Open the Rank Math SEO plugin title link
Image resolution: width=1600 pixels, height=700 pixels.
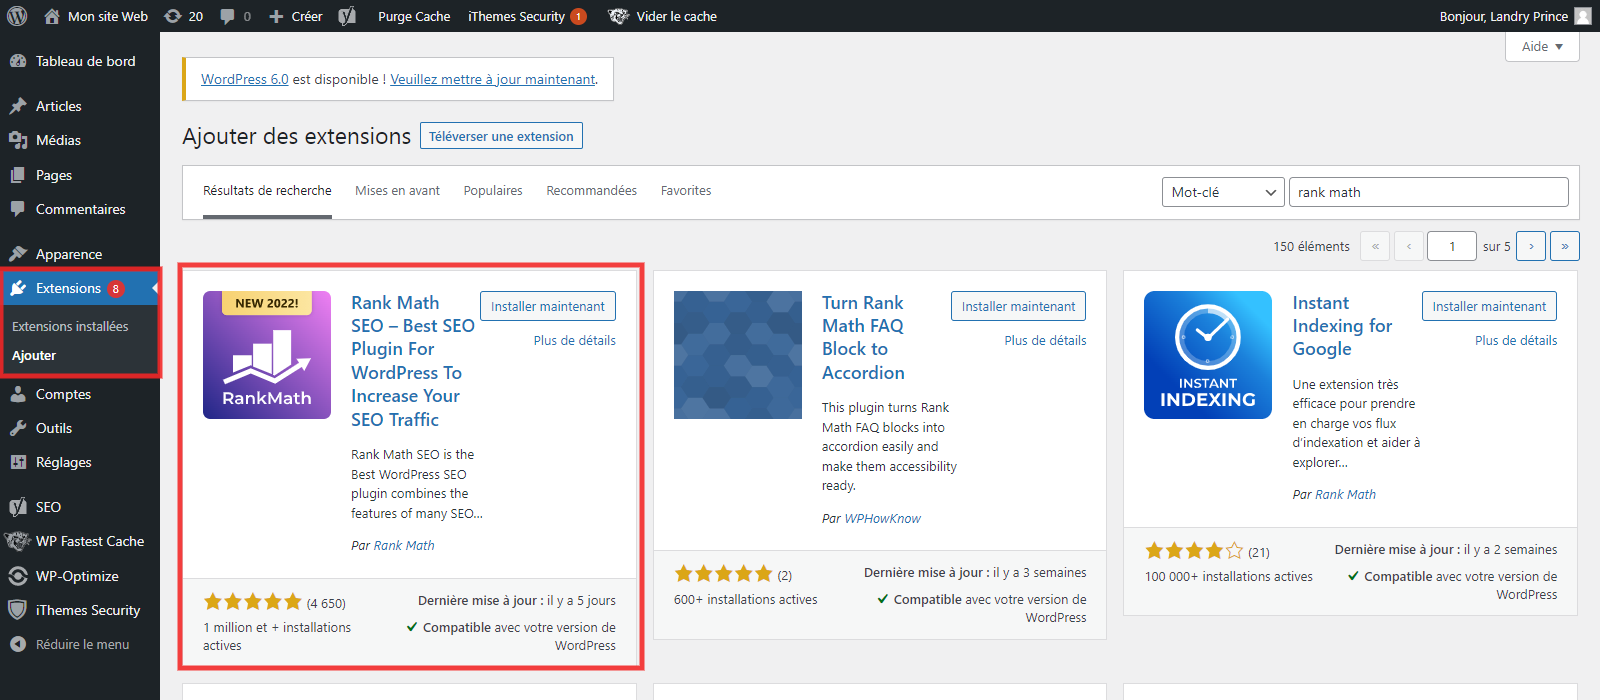point(413,361)
